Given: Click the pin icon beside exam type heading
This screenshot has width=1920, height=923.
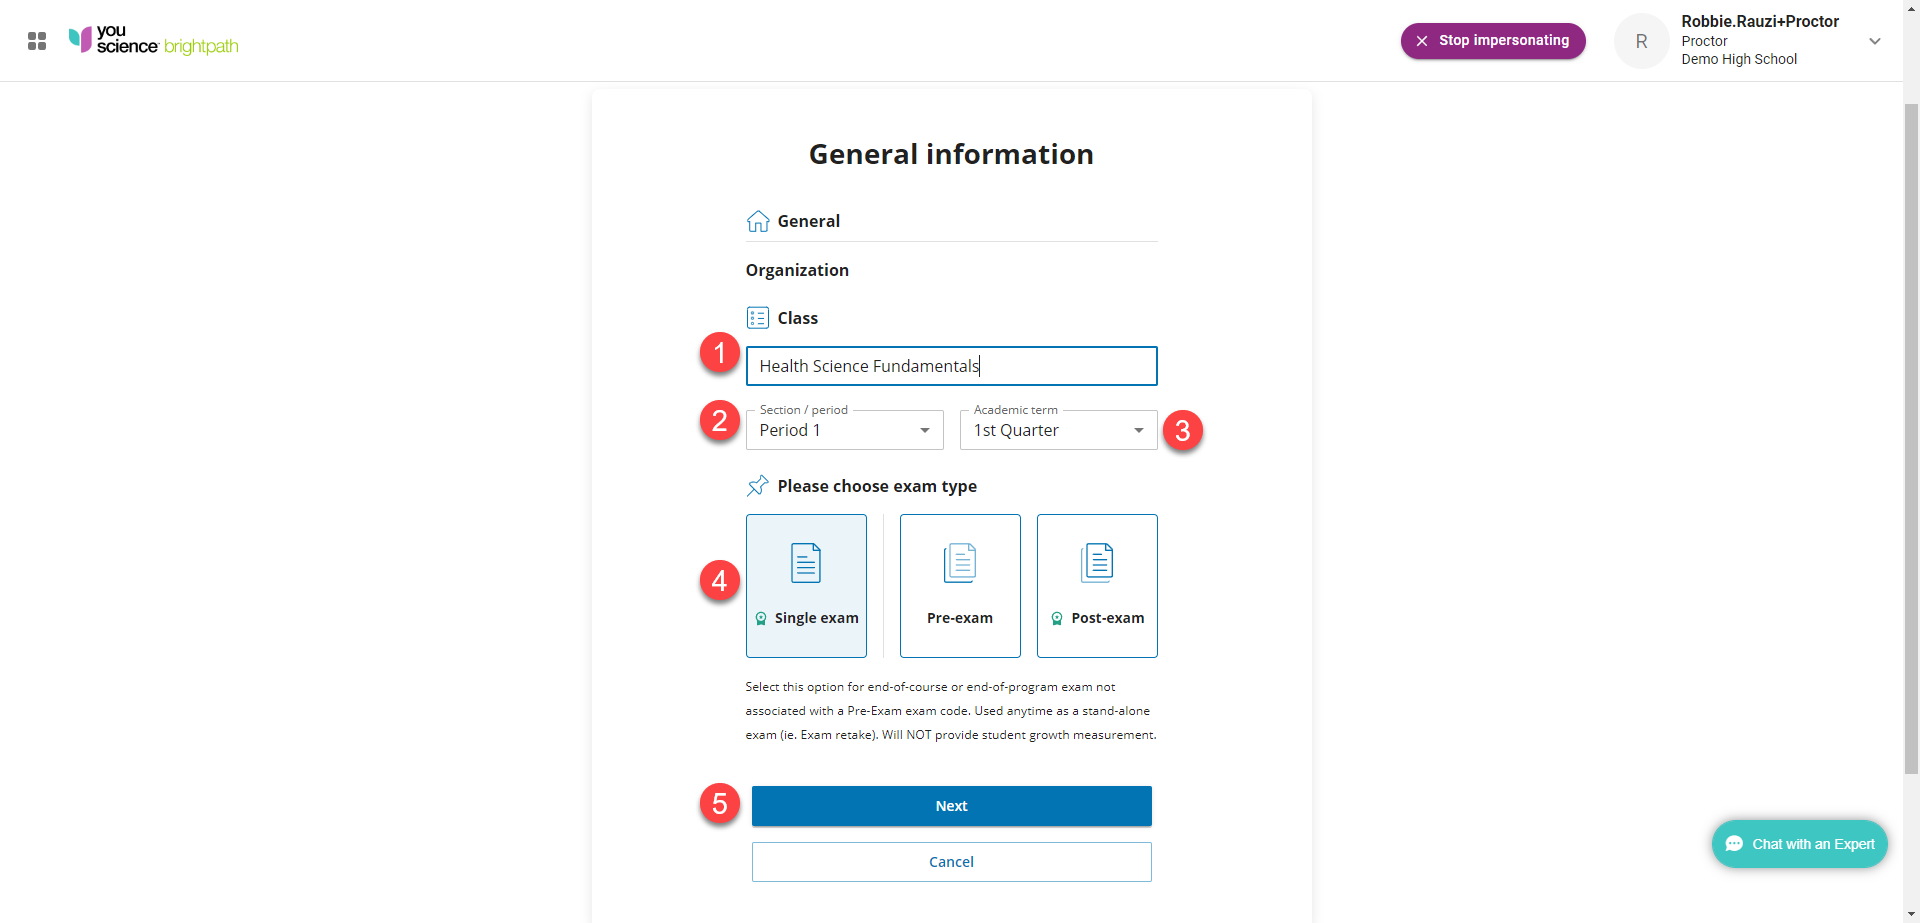Looking at the screenshot, I should [758, 486].
